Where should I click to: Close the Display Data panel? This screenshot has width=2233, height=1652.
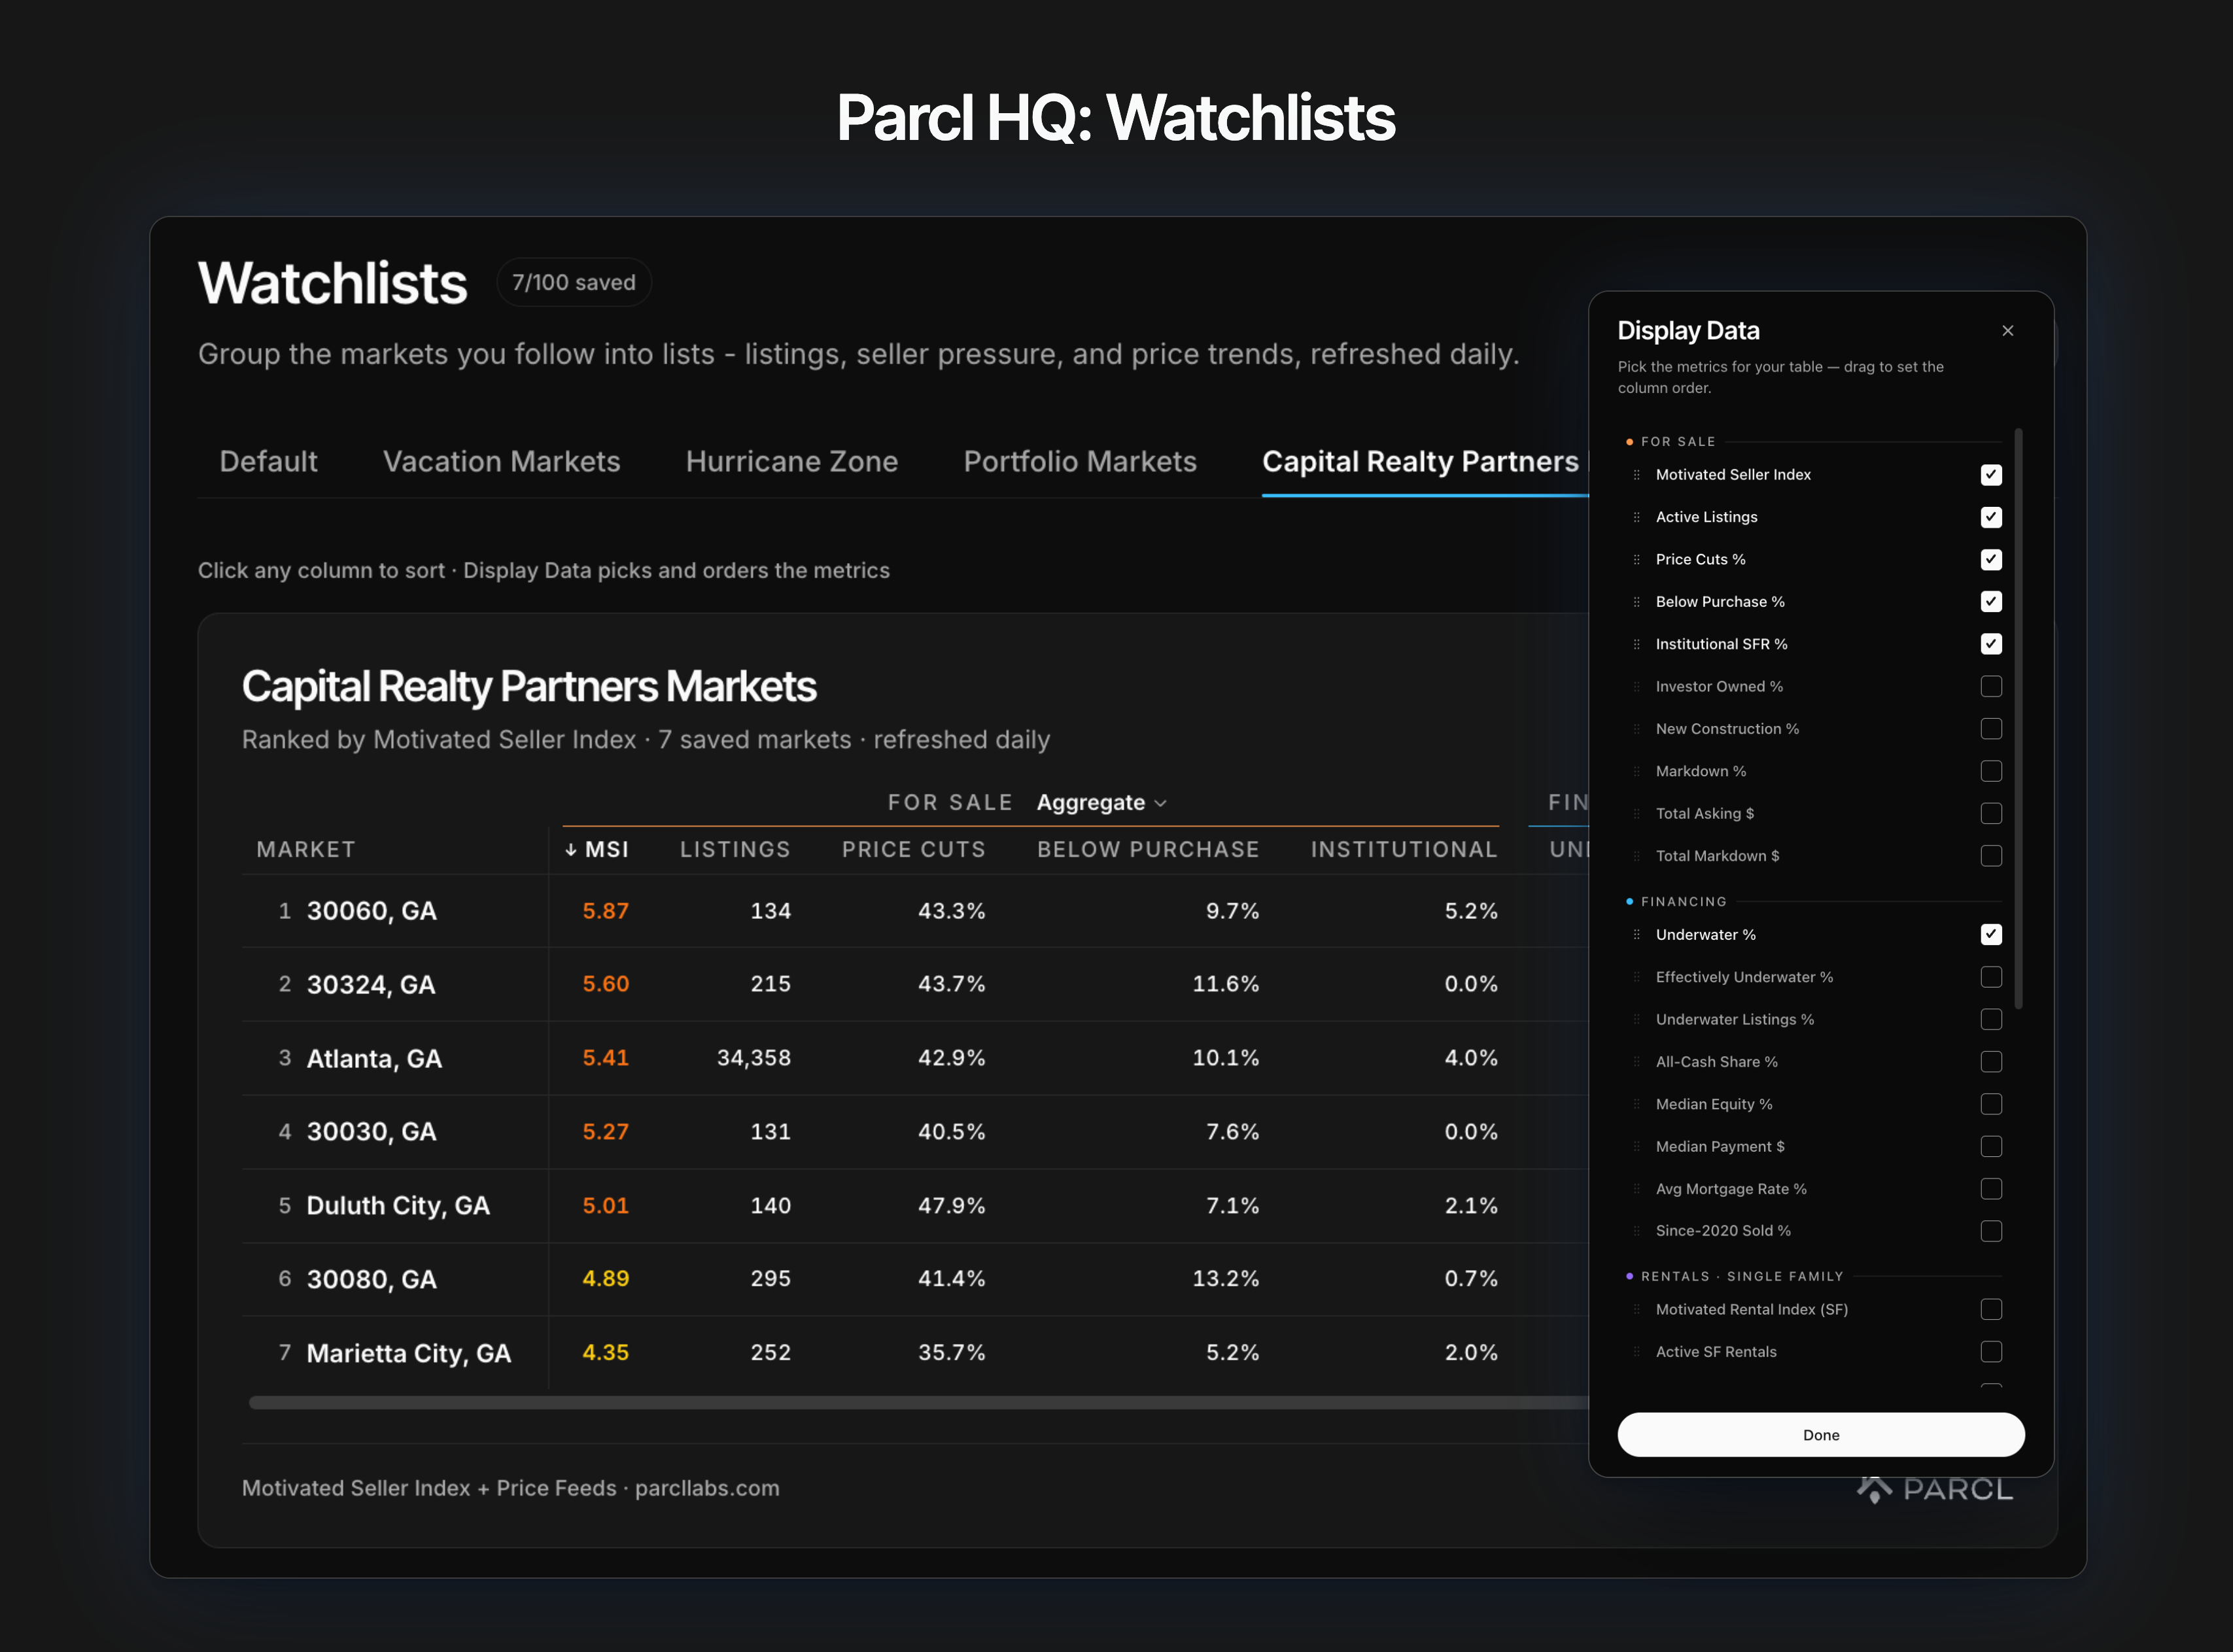(2007, 331)
